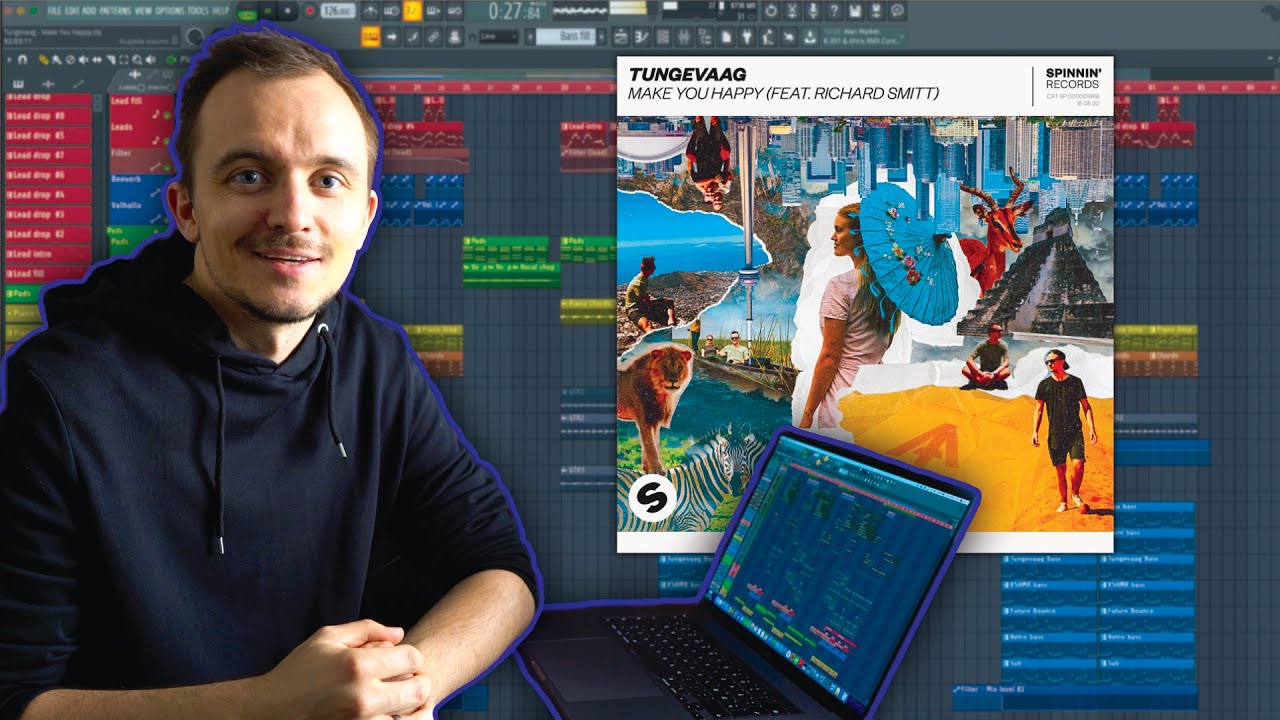Select the 'Lead drop #2' pattern
This screenshot has width=1280, height=720.
(x=48, y=234)
